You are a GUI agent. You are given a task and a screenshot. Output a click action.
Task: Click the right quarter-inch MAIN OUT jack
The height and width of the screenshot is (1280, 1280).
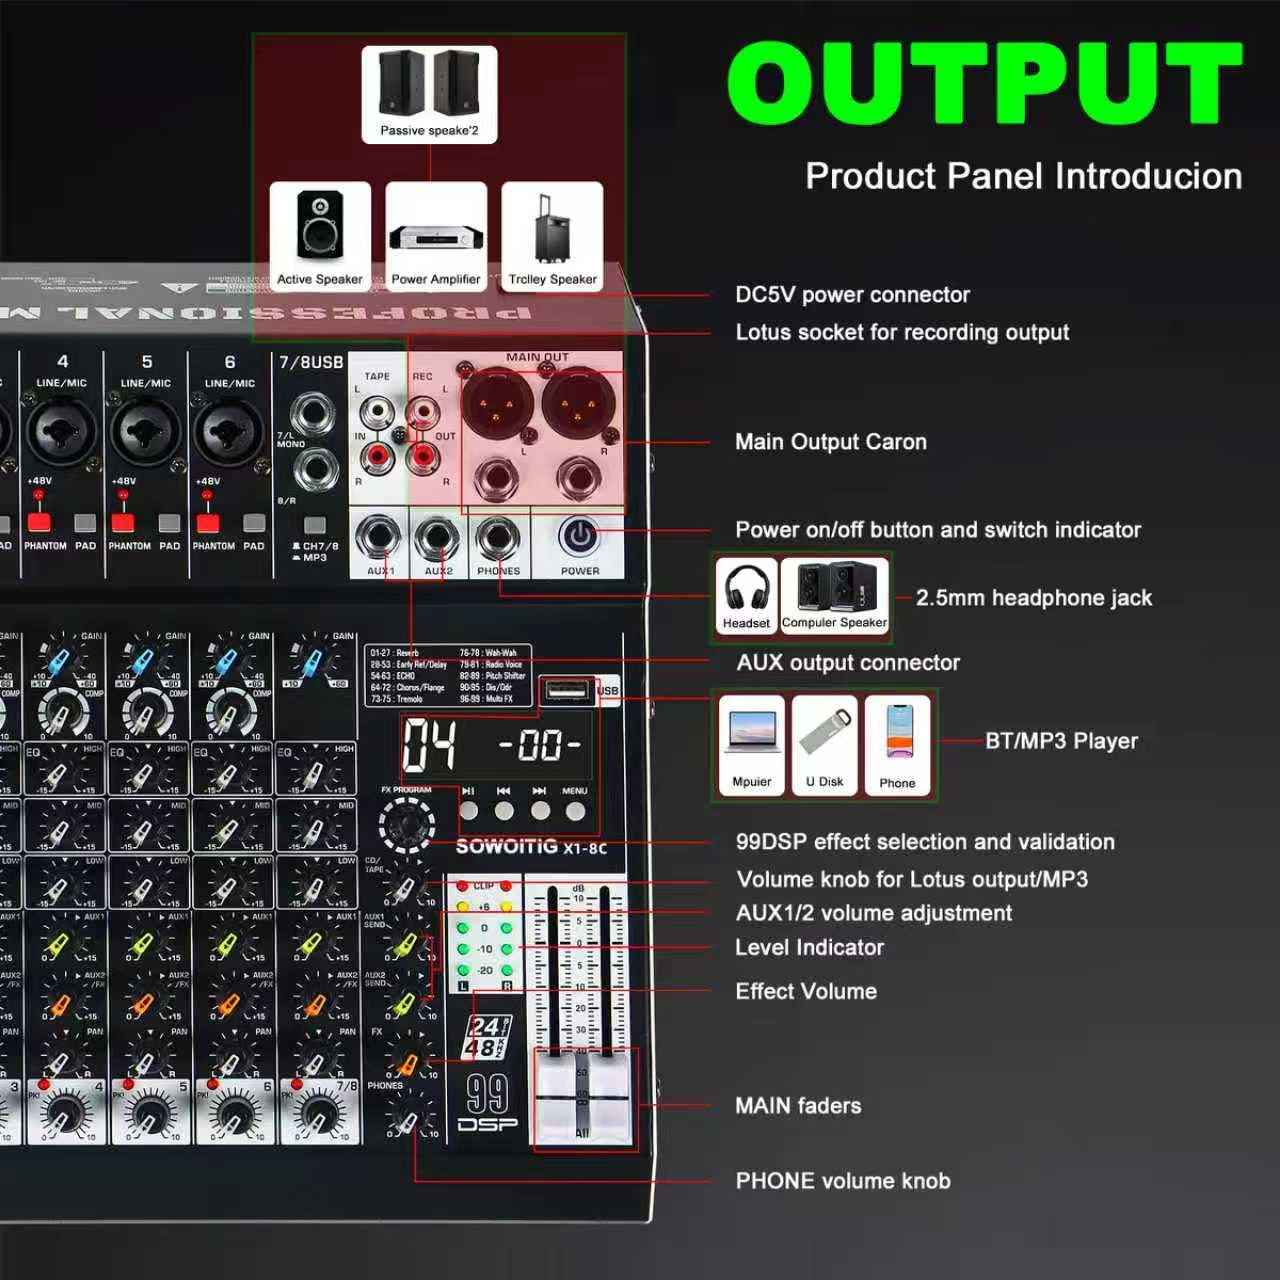click(578, 479)
